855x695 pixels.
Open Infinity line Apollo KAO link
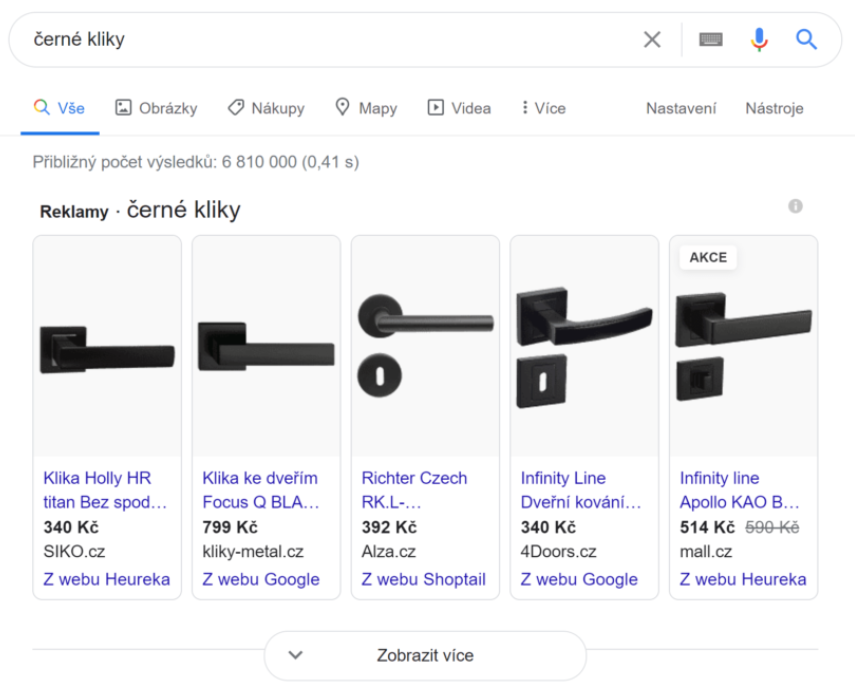739,489
